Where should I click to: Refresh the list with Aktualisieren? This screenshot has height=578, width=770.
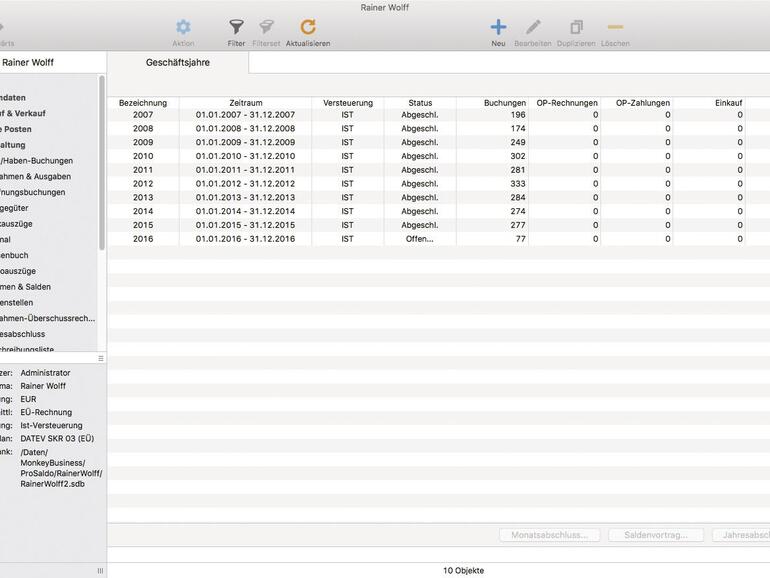point(308,28)
